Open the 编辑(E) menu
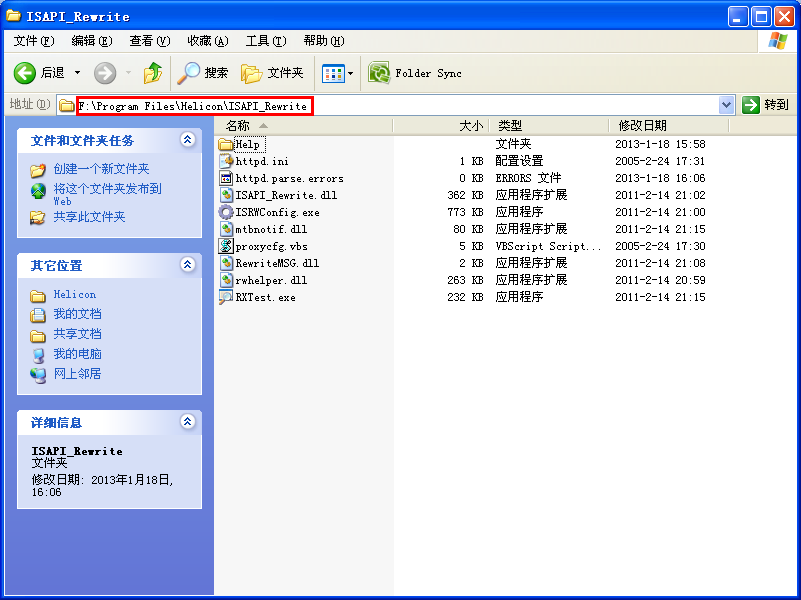Screen dimensions: 801x600 (x=91, y=41)
